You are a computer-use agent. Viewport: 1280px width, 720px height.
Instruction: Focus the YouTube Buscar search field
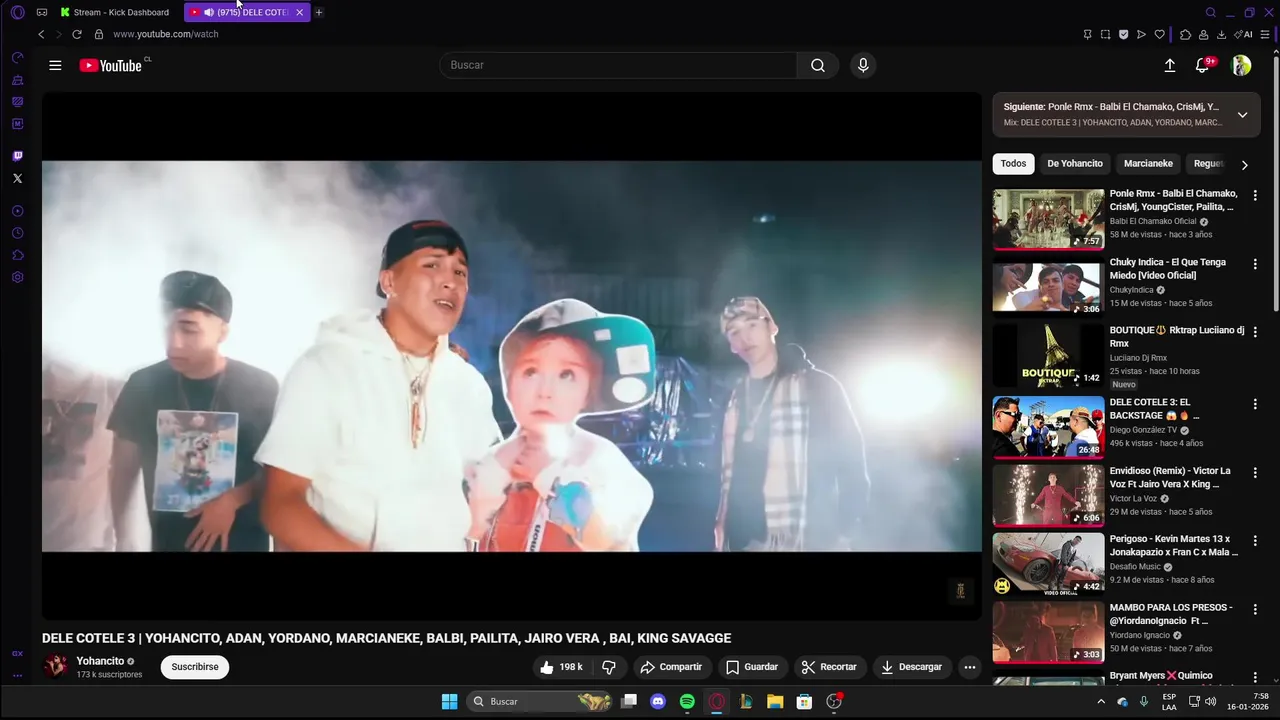(x=618, y=65)
